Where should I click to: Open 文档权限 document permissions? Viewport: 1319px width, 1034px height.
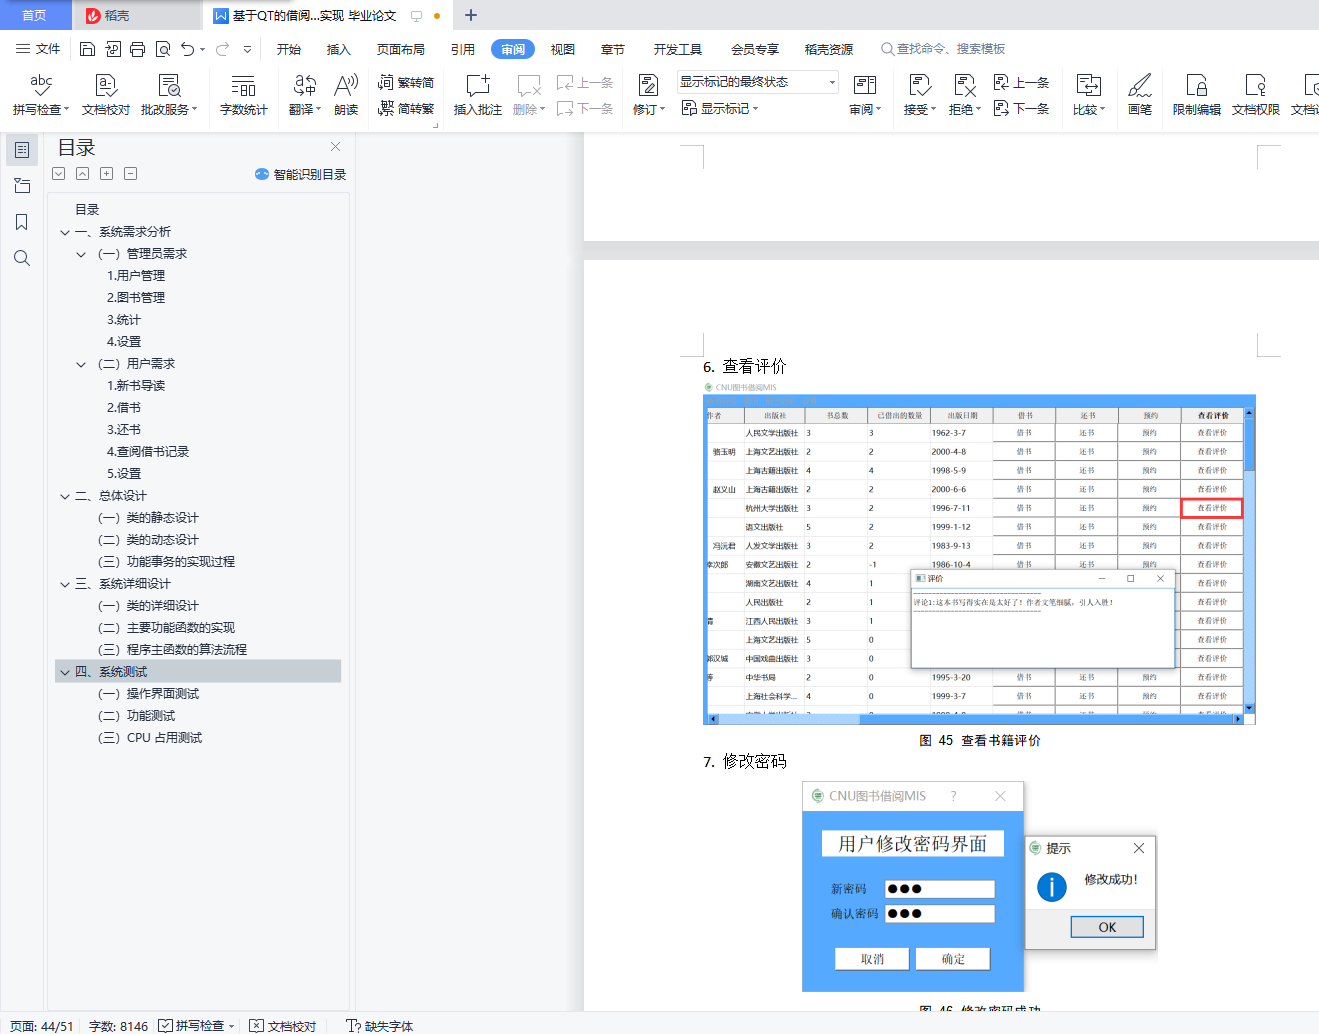point(1256,95)
